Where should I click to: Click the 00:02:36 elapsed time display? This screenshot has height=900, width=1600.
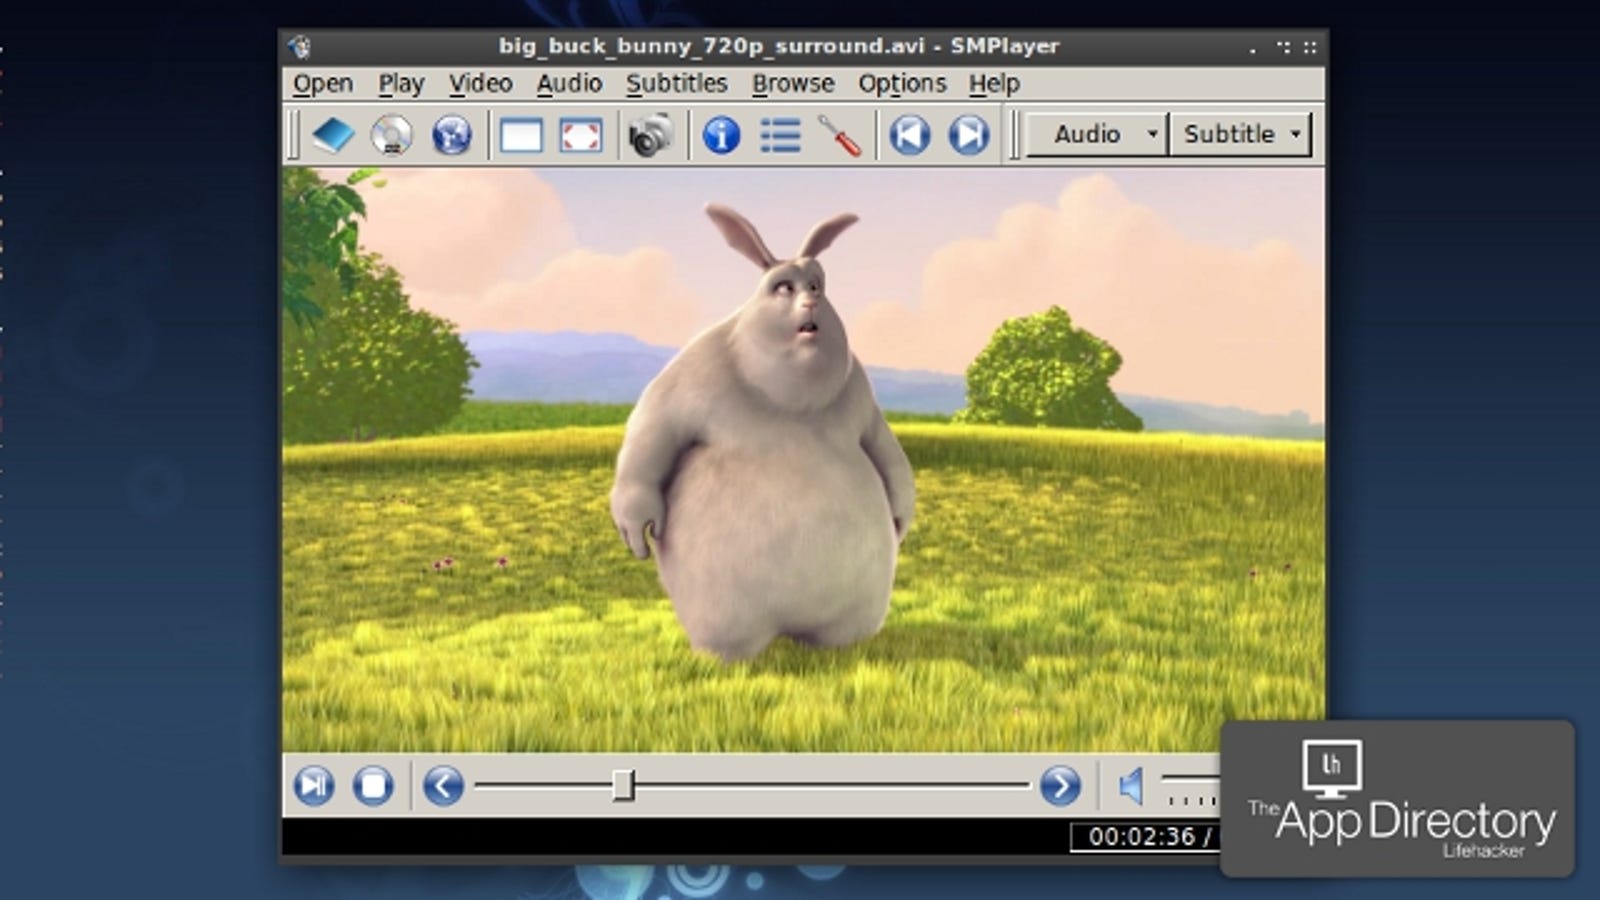[x=1142, y=837]
